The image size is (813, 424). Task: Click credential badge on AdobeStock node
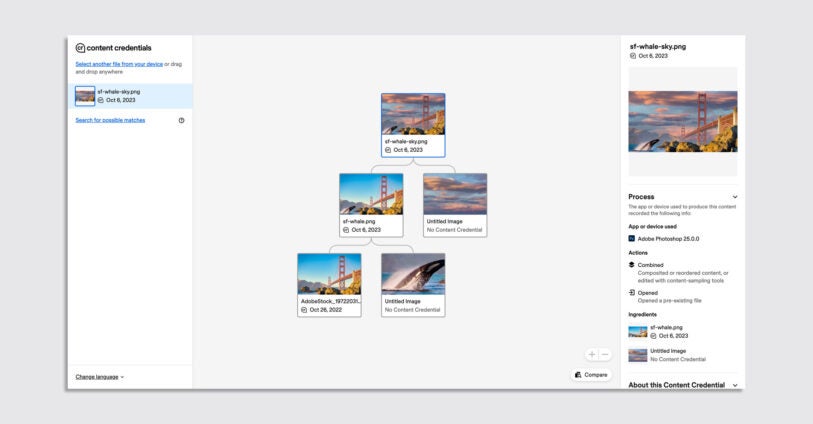pyautogui.click(x=304, y=310)
